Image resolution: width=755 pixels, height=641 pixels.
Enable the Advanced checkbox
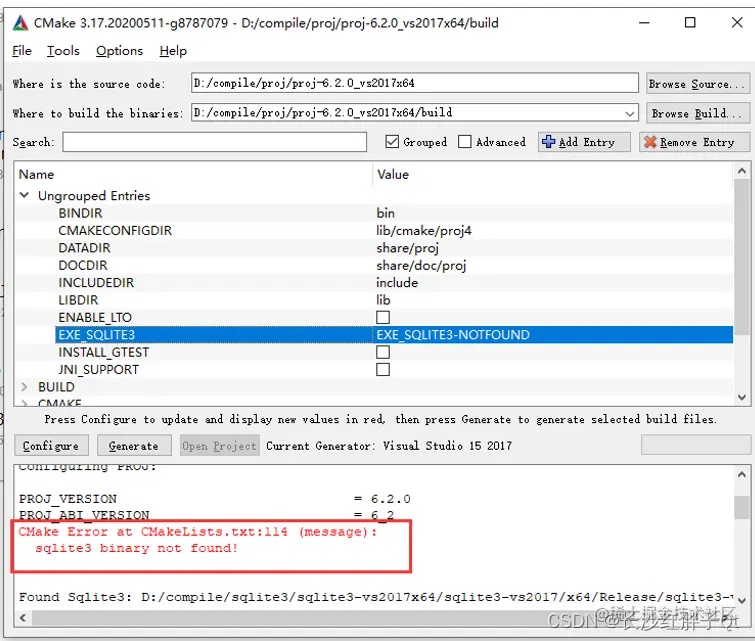465,142
